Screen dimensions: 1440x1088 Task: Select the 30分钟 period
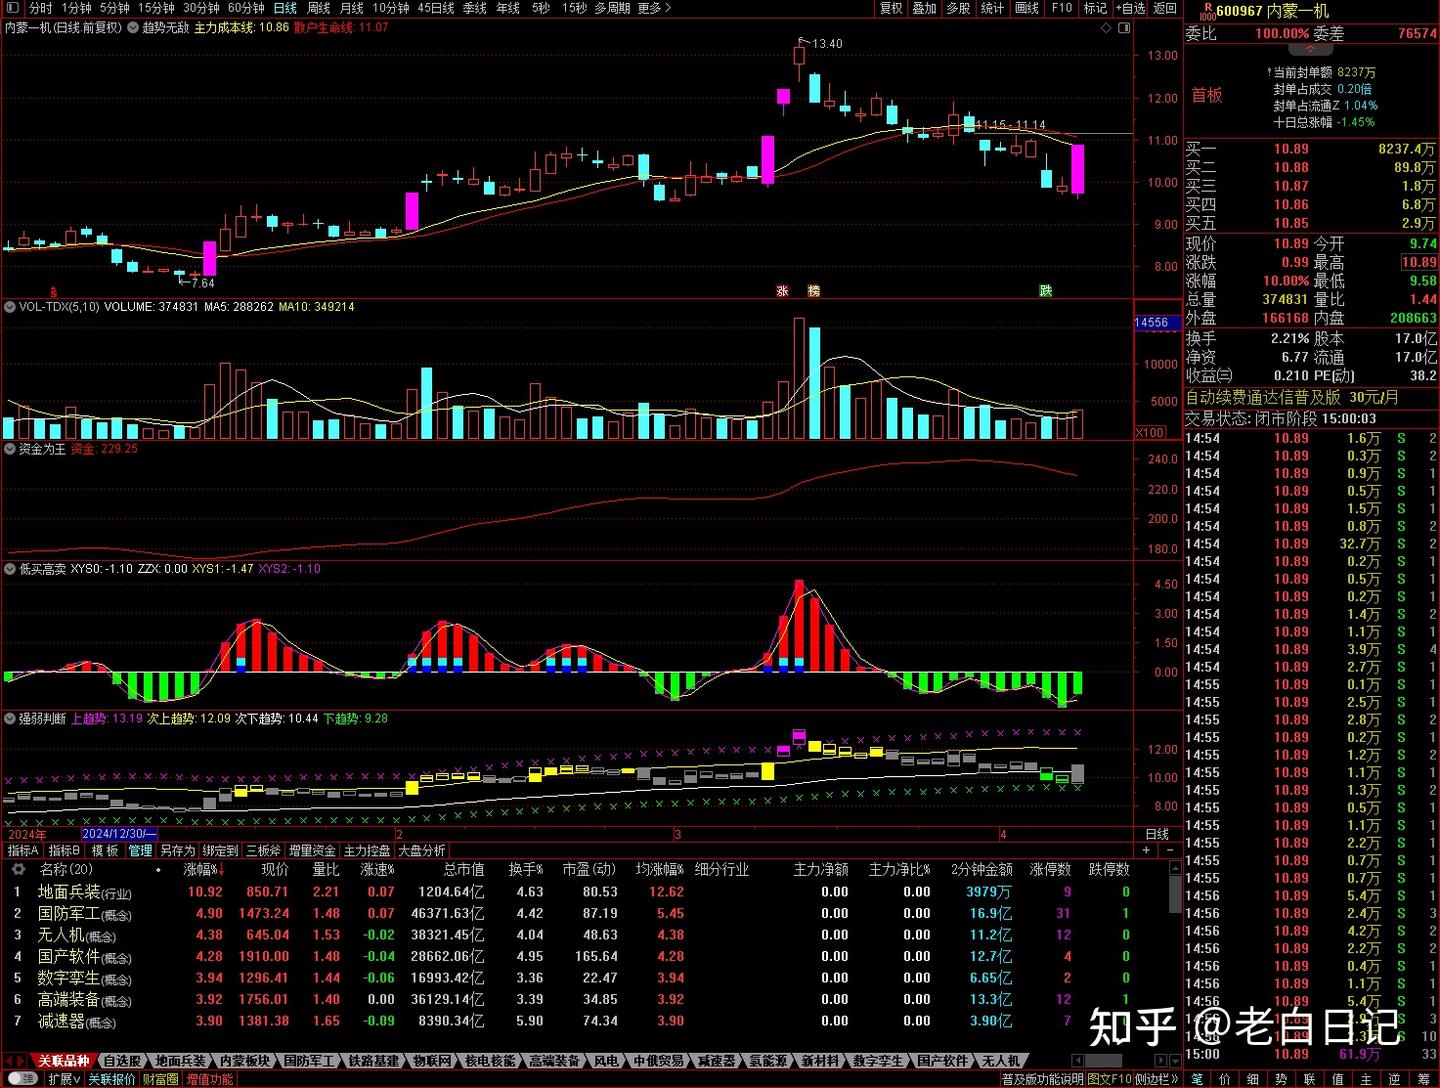pos(200,8)
